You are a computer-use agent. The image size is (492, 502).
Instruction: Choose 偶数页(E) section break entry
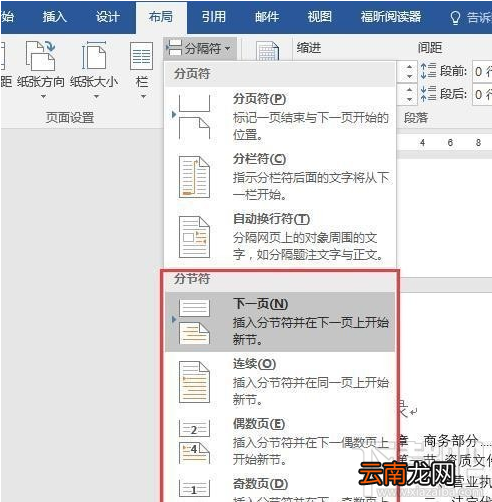tap(280, 442)
